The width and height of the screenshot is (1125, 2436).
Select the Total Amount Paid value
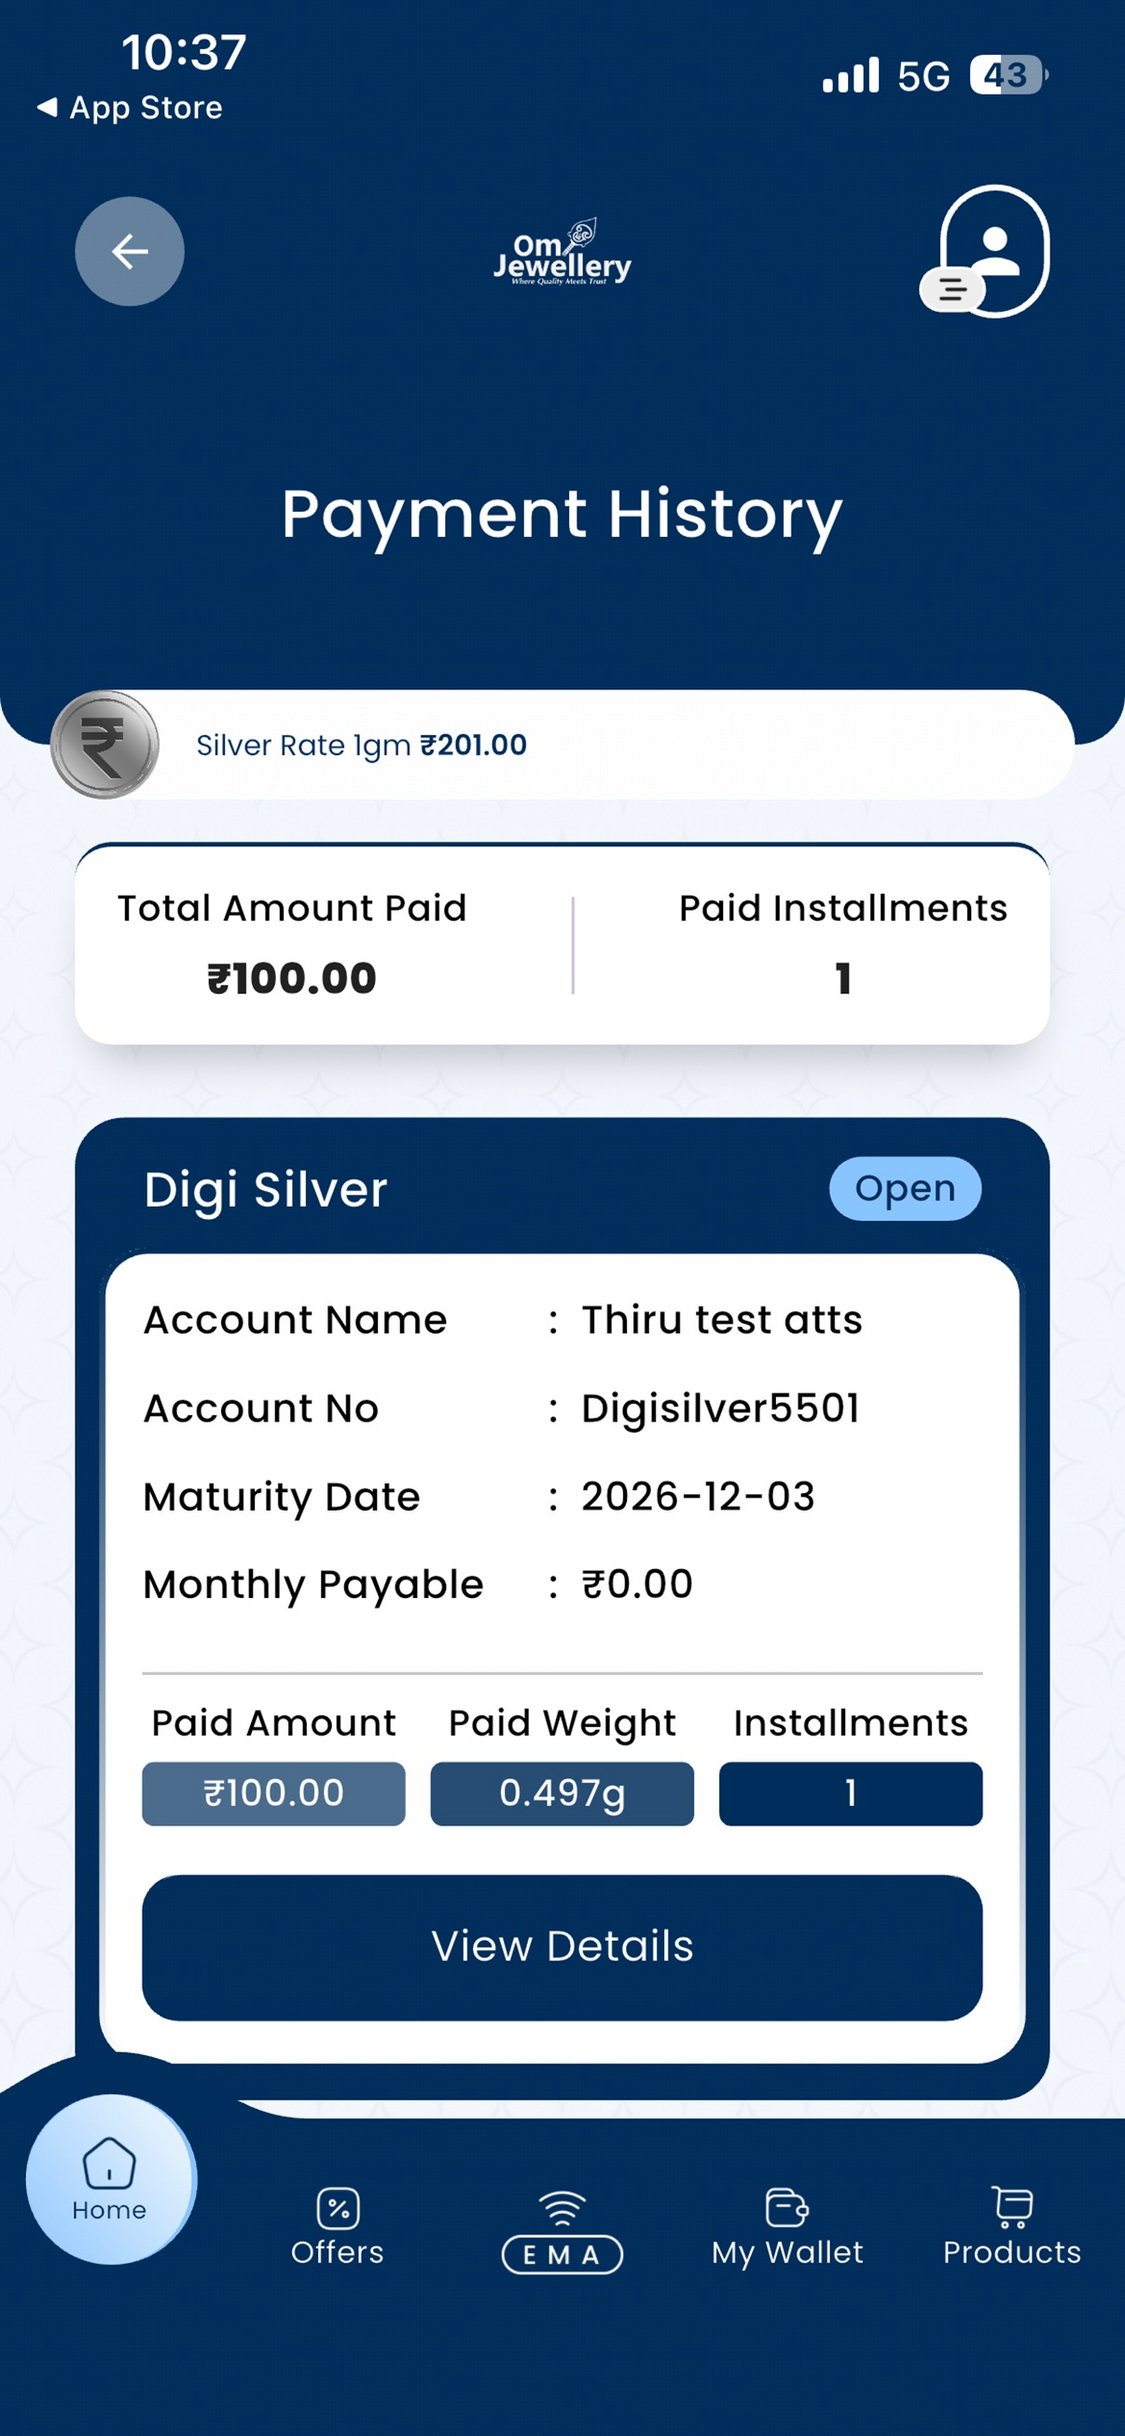292,978
